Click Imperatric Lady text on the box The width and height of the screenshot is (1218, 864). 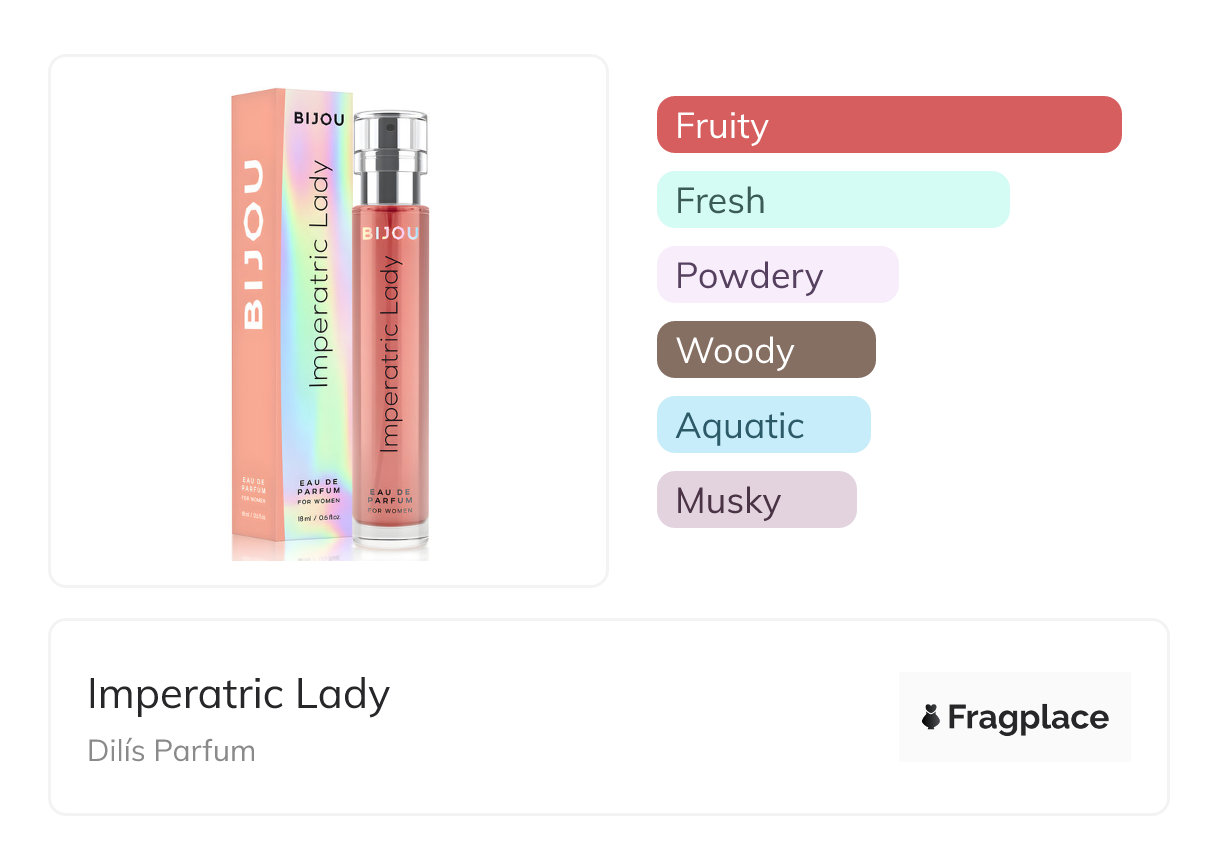tap(319, 273)
